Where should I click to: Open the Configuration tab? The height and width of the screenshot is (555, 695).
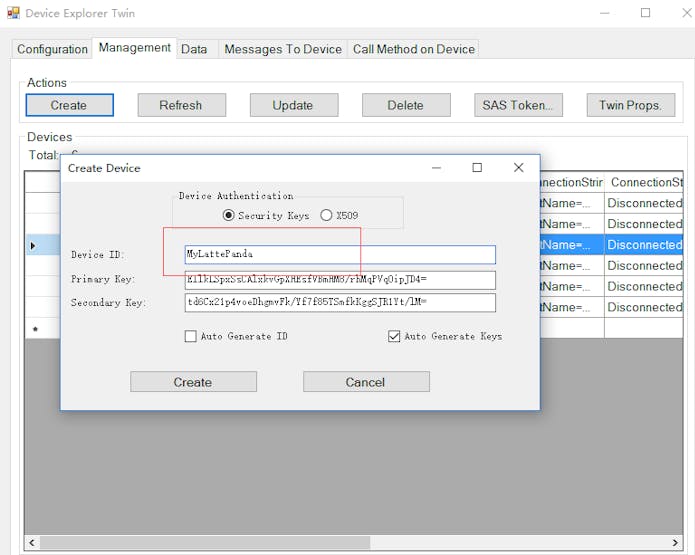click(52, 49)
